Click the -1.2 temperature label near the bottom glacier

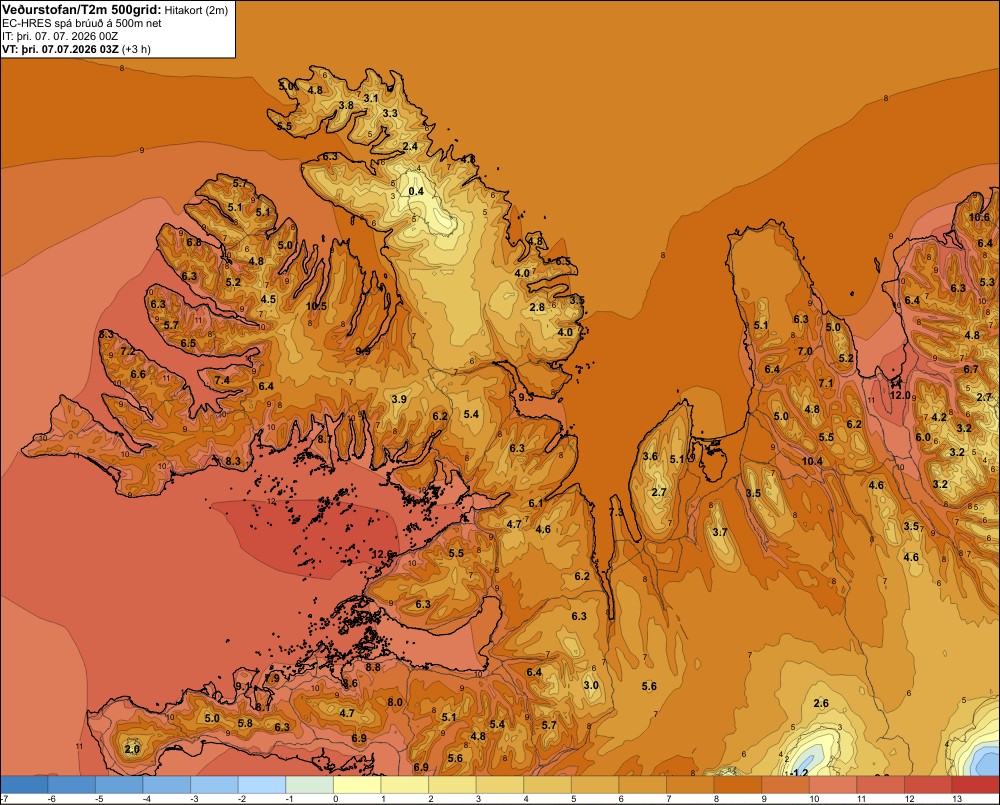point(798,772)
